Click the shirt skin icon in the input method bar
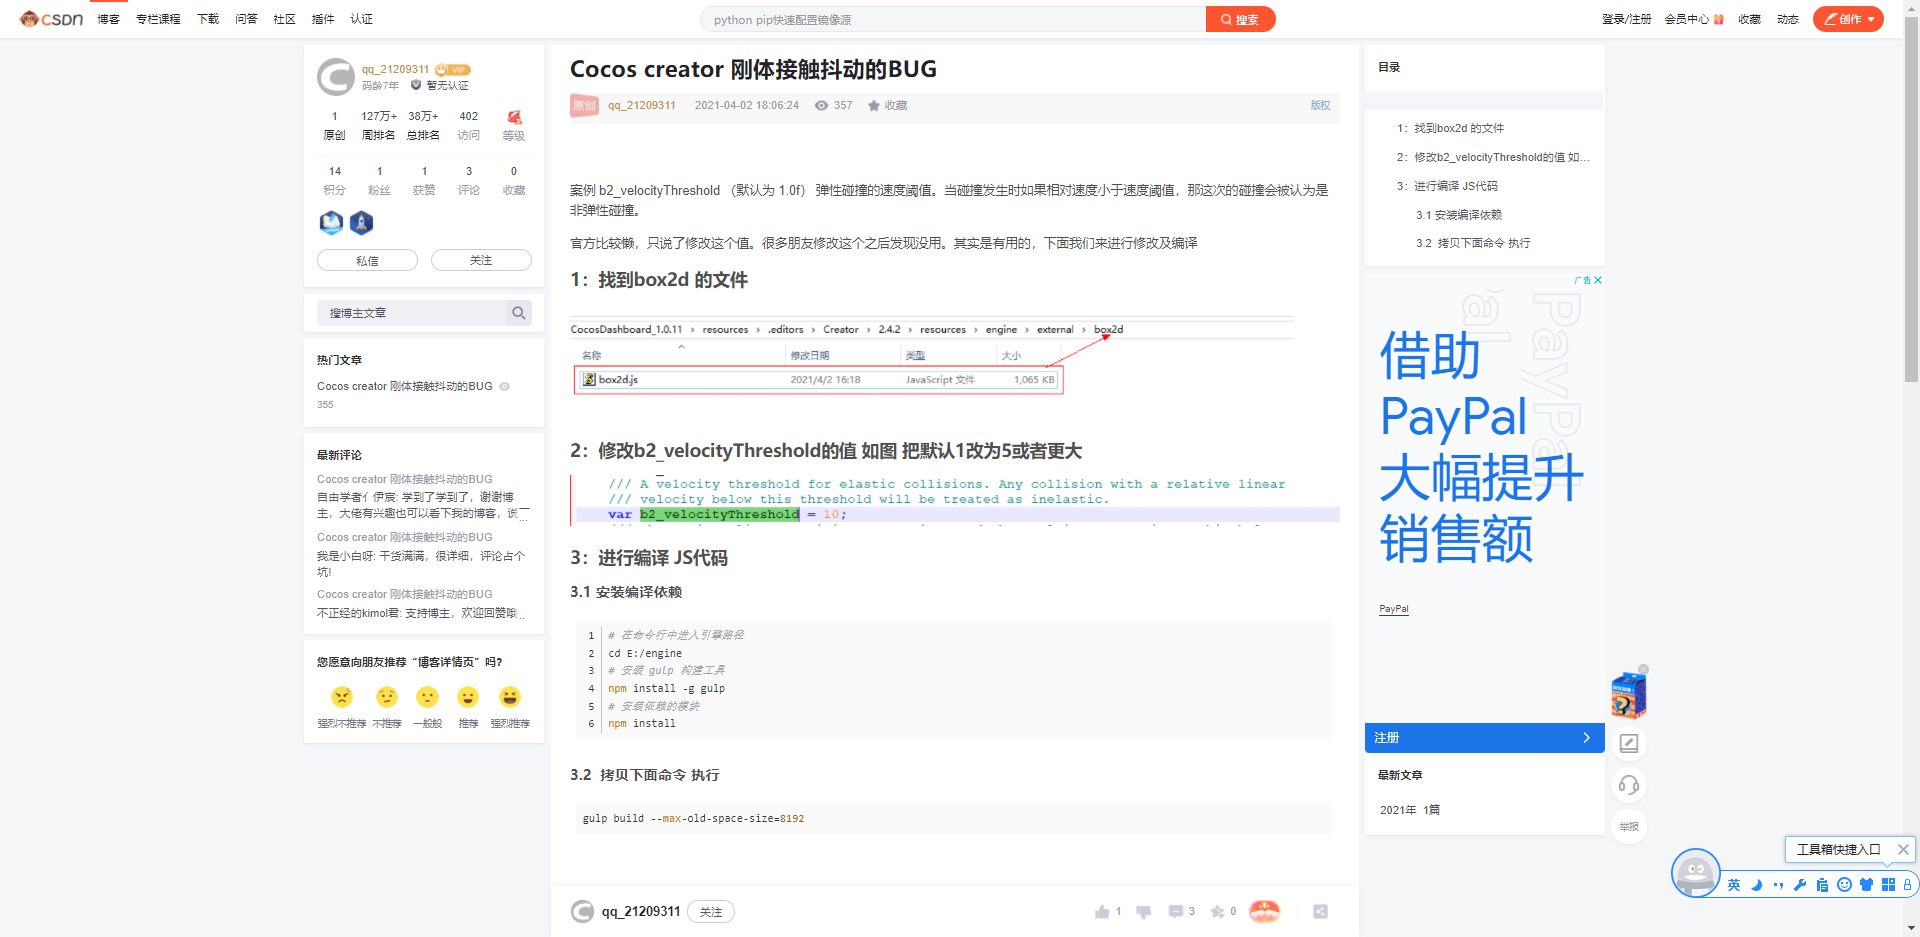 [x=1866, y=885]
